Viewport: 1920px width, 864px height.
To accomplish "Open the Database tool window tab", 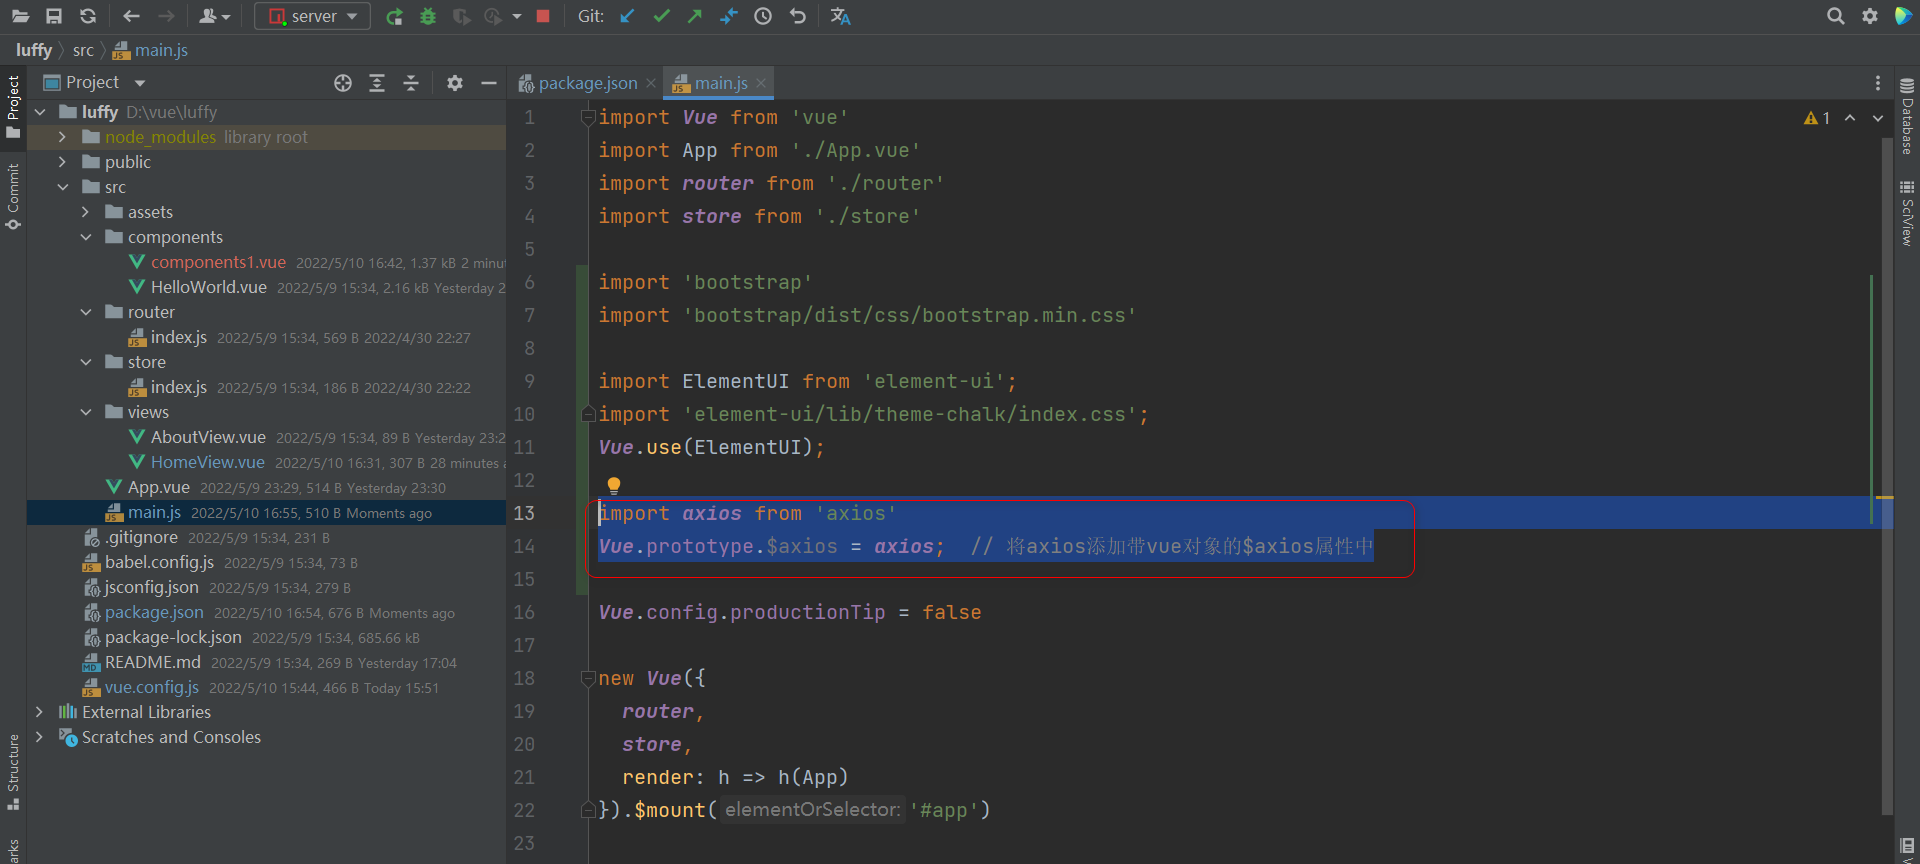I will 1907,117.
